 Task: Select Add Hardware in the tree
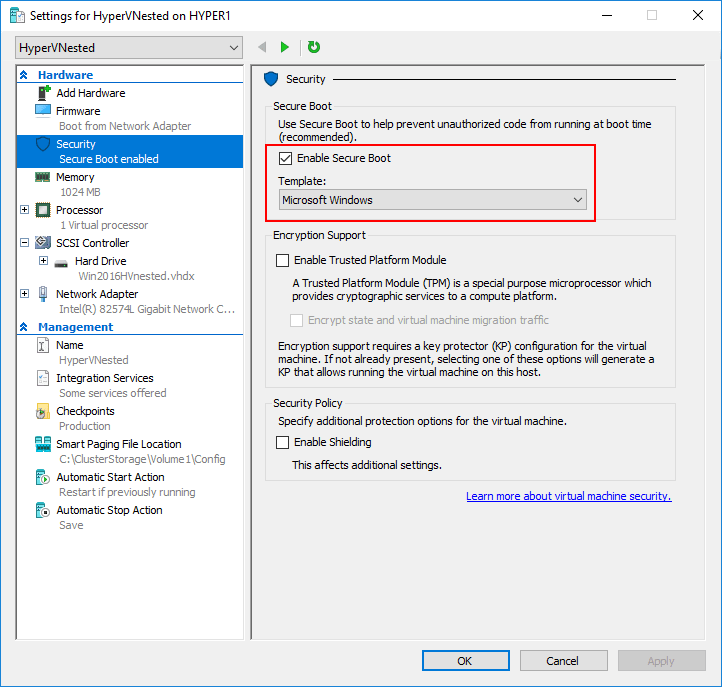pyautogui.click(x=91, y=93)
